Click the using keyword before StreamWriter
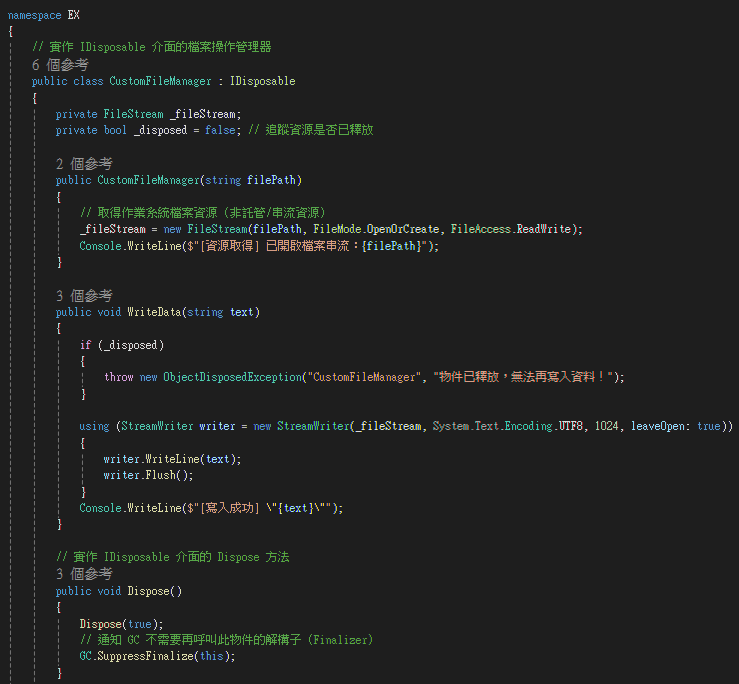Image resolution: width=739 pixels, height=684 pixels. [94, 426]
